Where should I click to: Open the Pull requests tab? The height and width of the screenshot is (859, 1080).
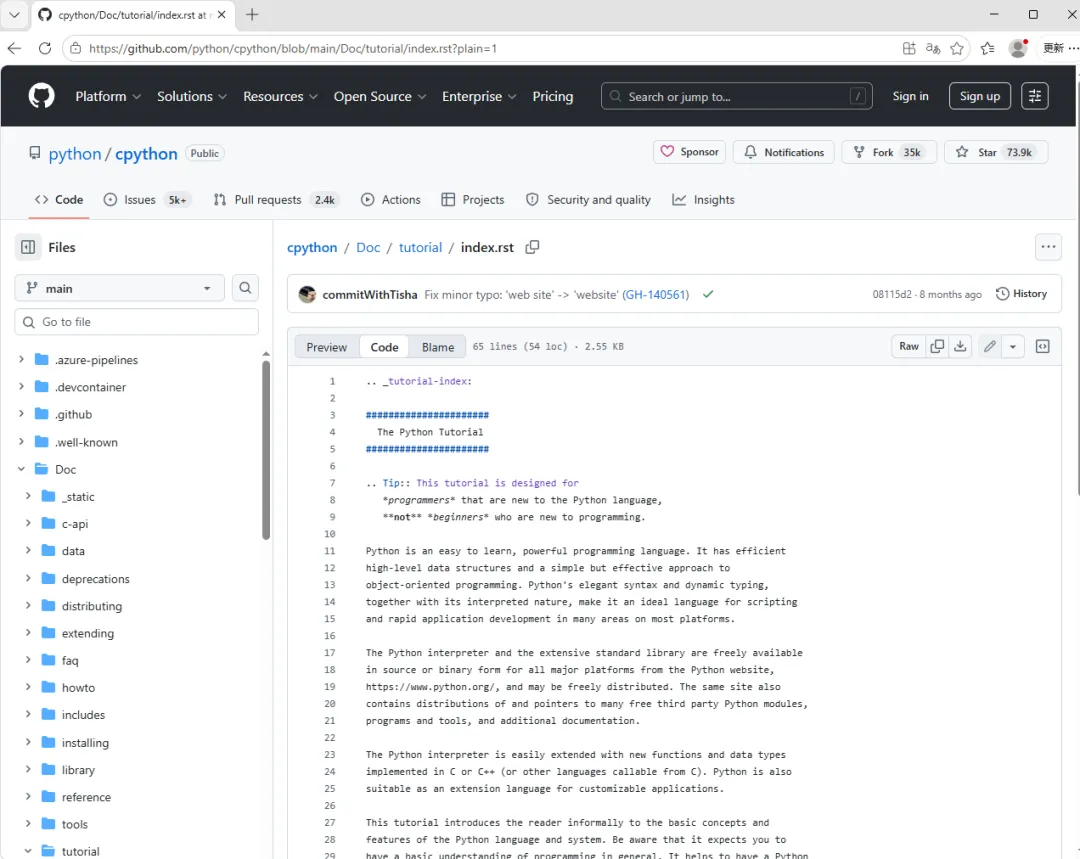pos(276,200)
